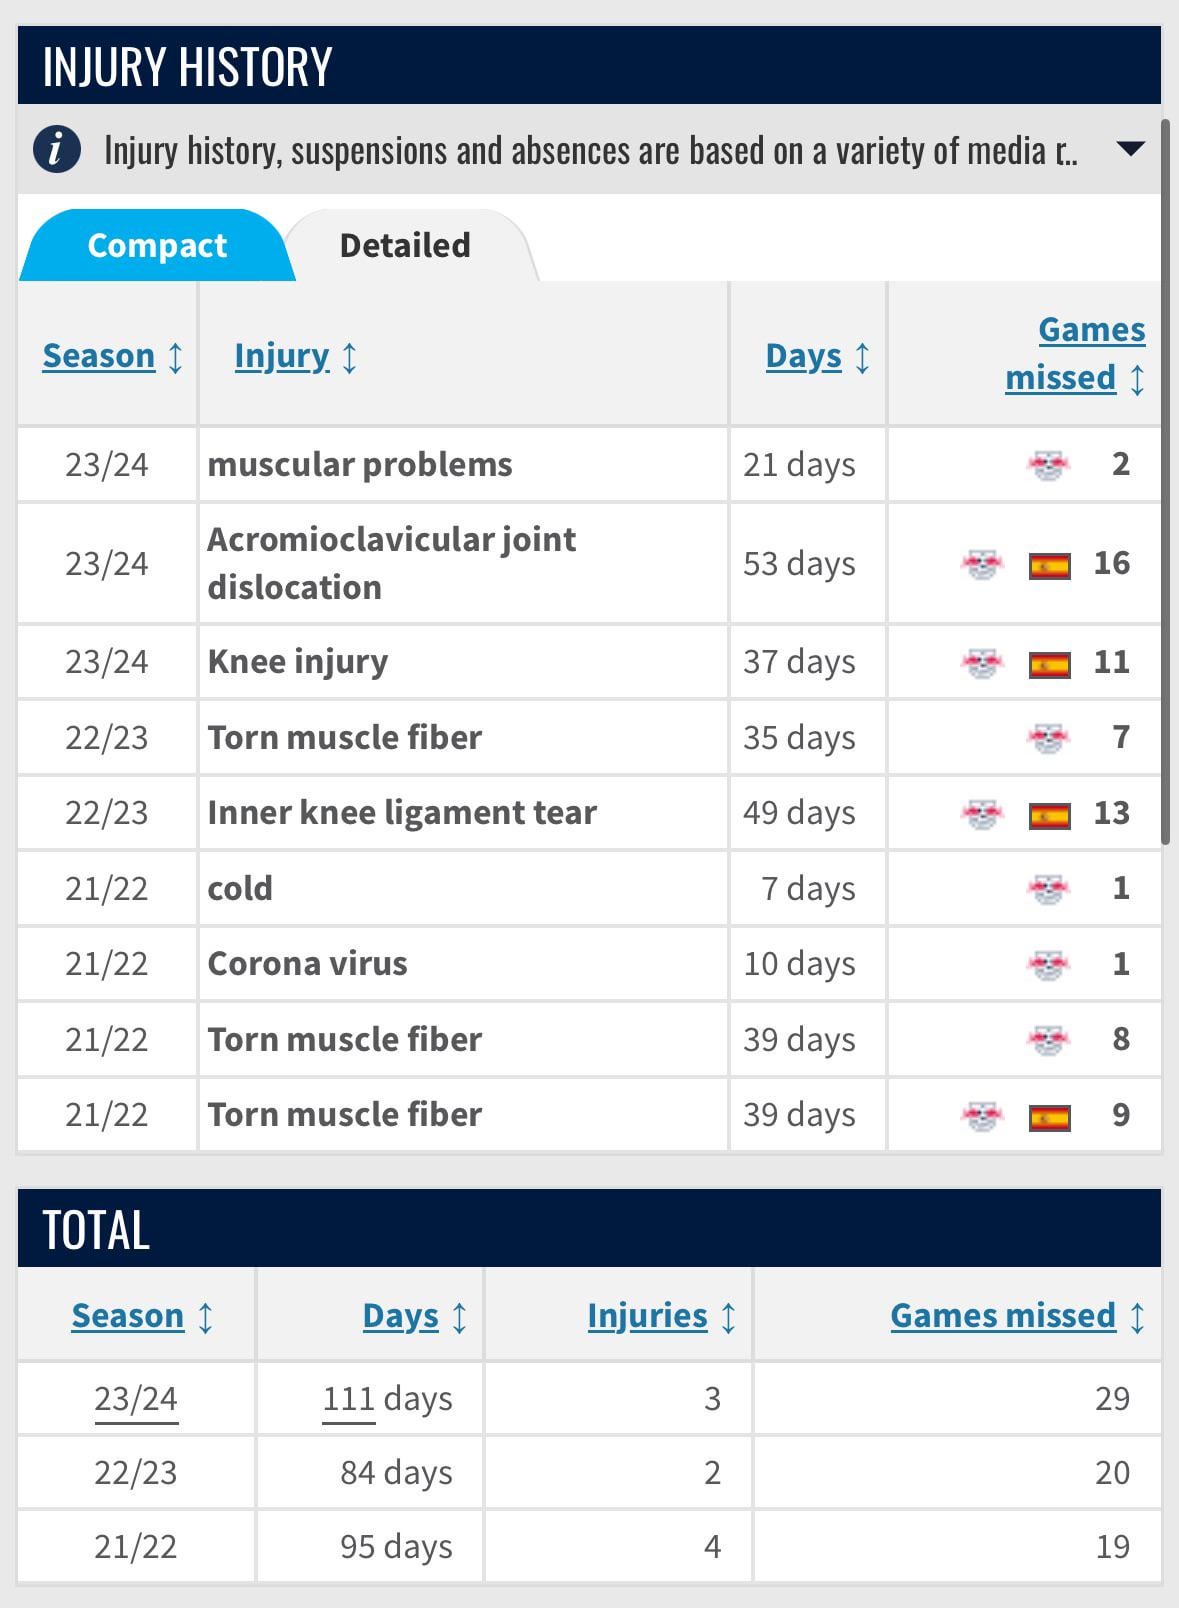Switch to the Detailed tab

click(405, 246)
